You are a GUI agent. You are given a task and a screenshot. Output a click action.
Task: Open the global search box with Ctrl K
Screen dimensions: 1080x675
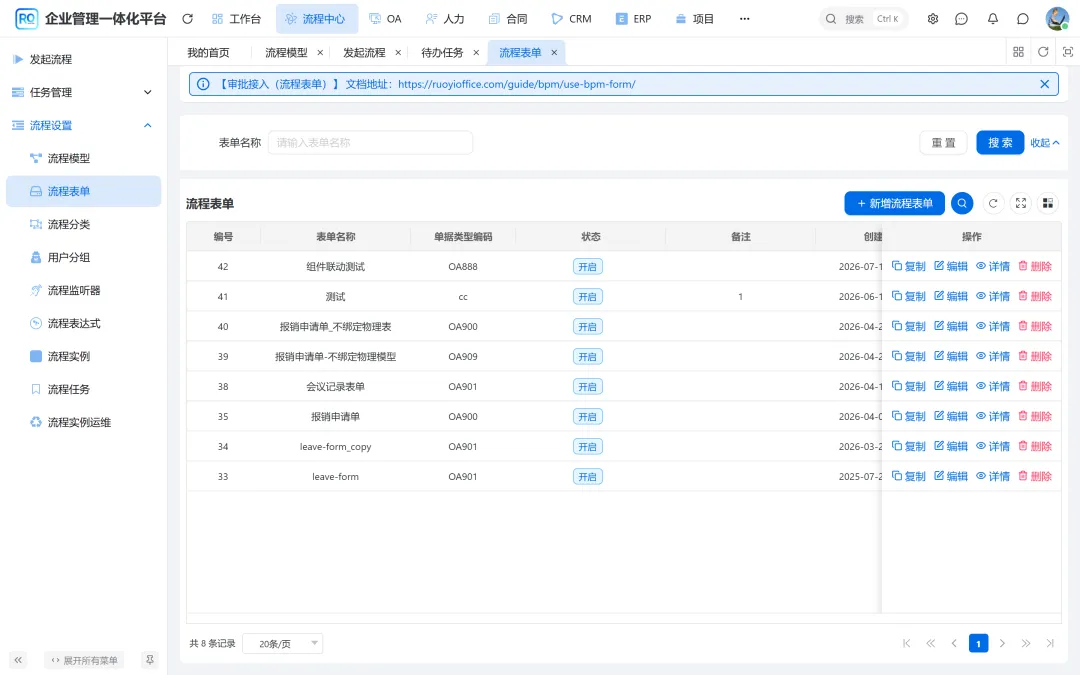pyautogui.click(x=864, y=19)
